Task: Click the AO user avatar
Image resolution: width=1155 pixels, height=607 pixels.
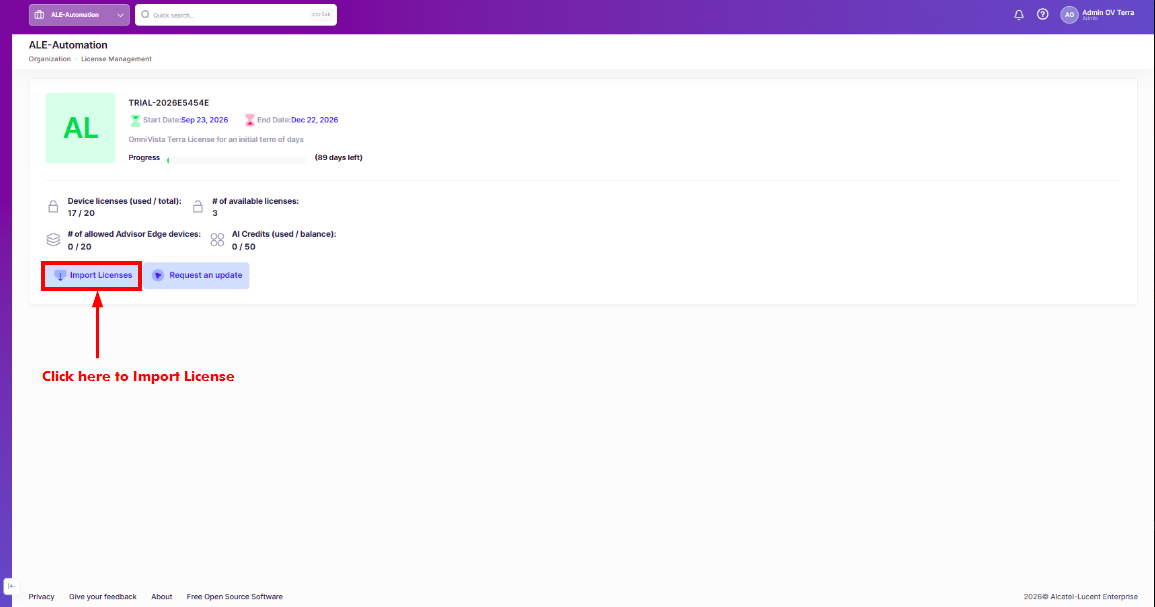Action: [x=1069, y=15]
